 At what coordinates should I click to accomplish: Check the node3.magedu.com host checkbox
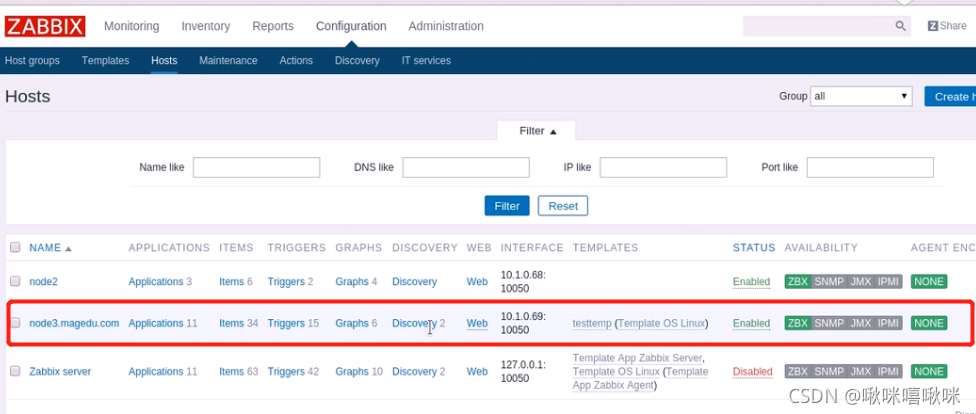(x=15, y=323)
